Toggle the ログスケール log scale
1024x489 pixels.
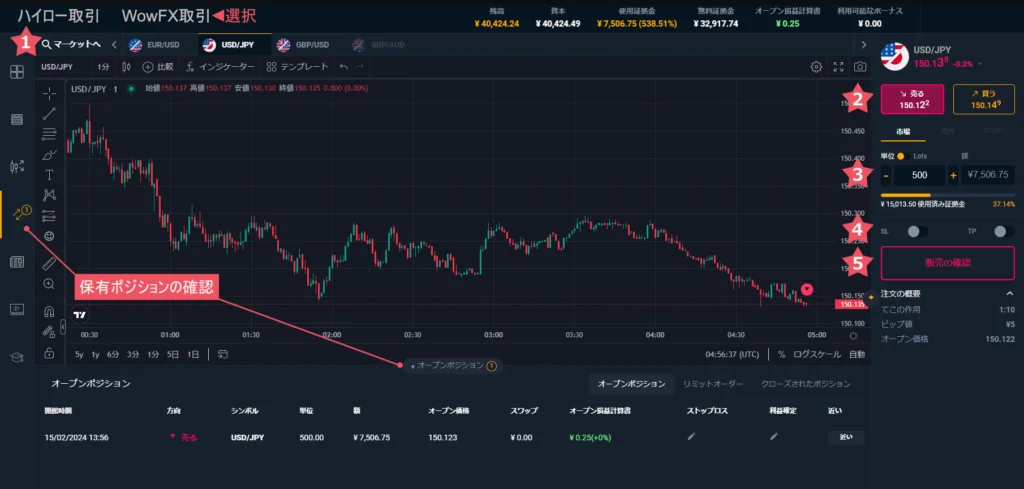(x=817, y=355)
